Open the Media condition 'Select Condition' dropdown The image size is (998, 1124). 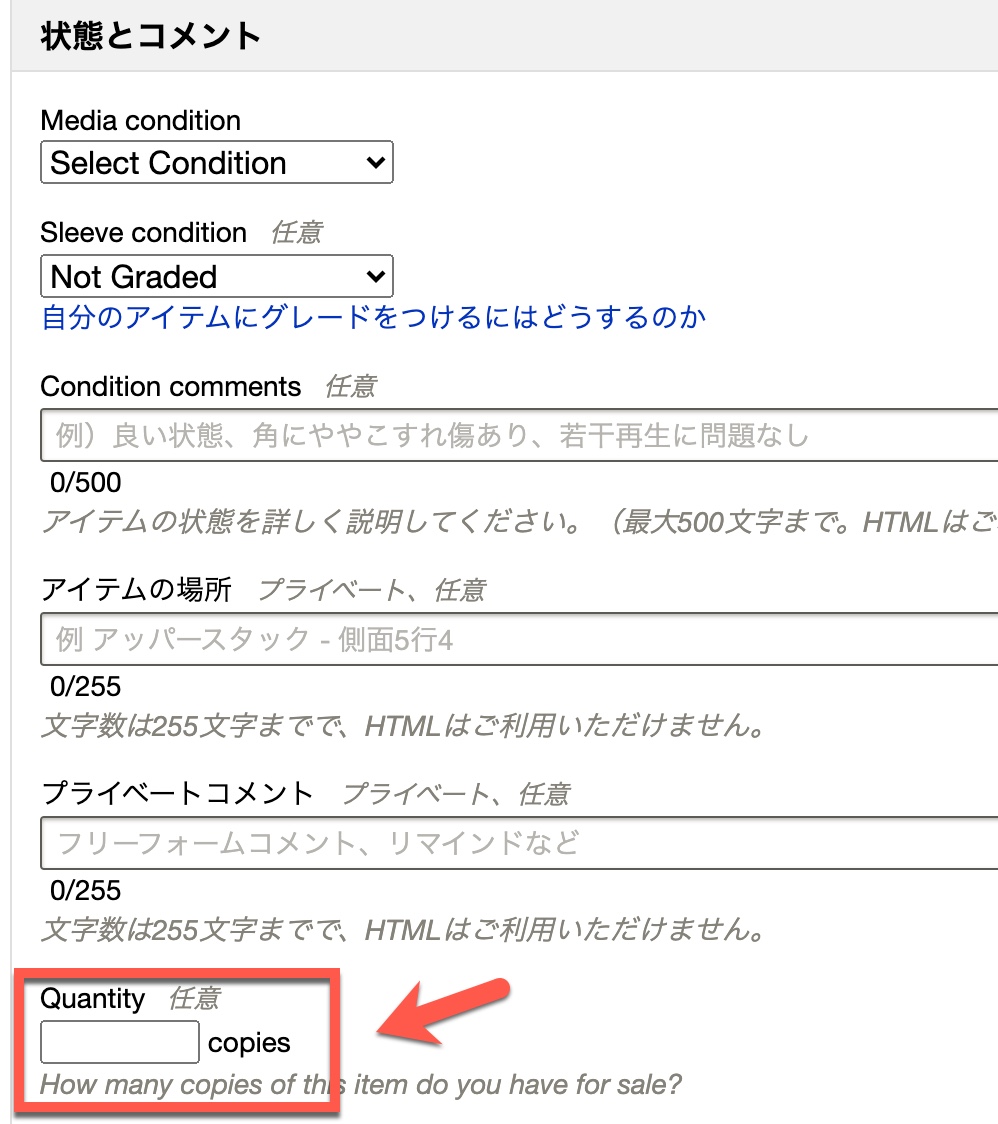click(x=216, y=163)
